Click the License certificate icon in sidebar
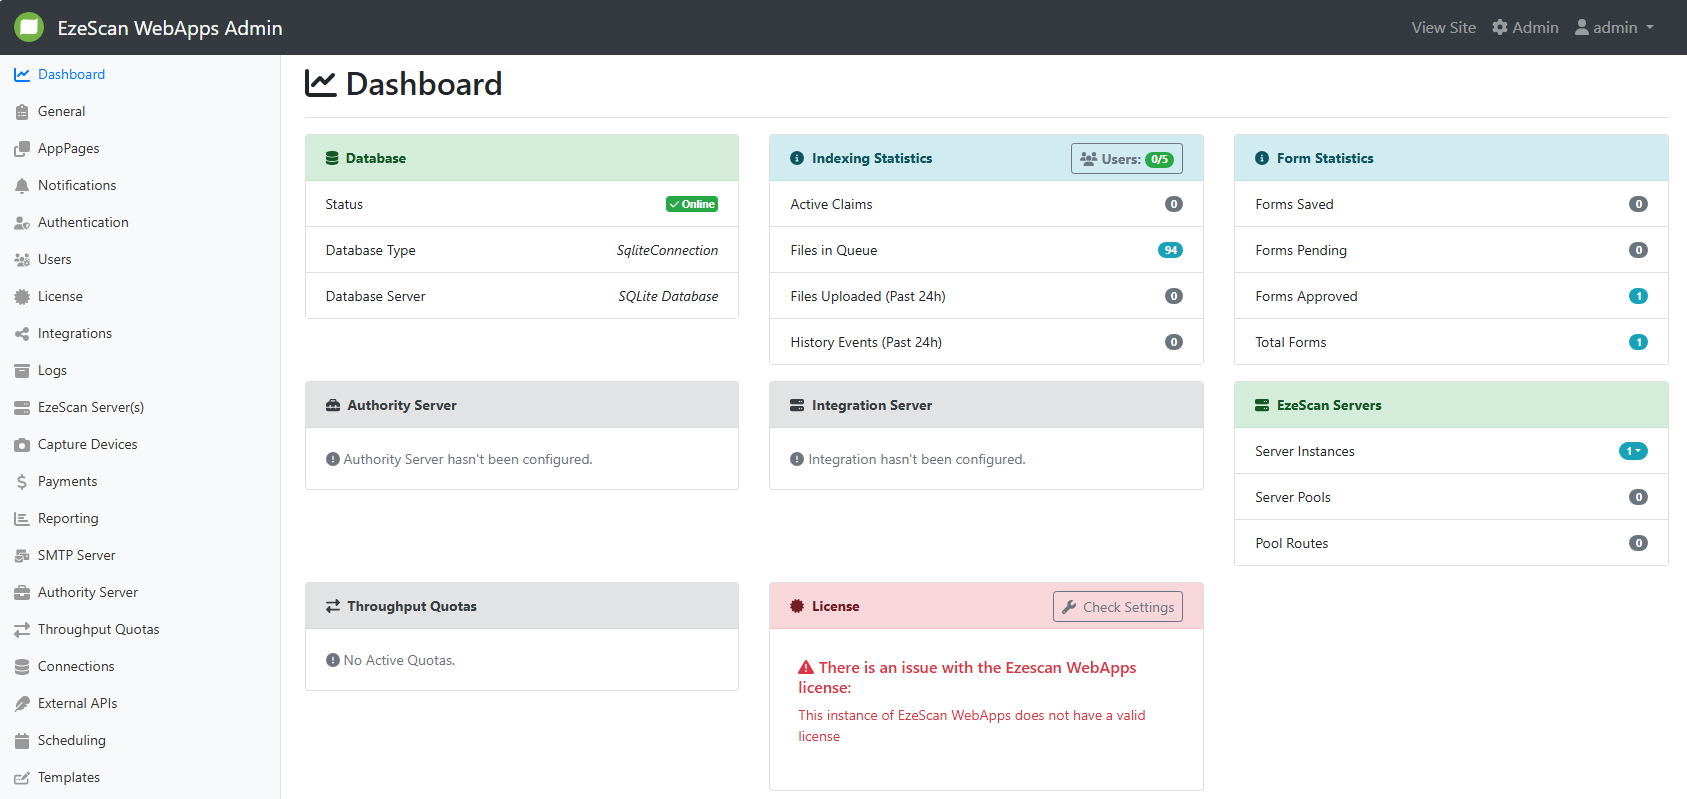 (22, 297)
